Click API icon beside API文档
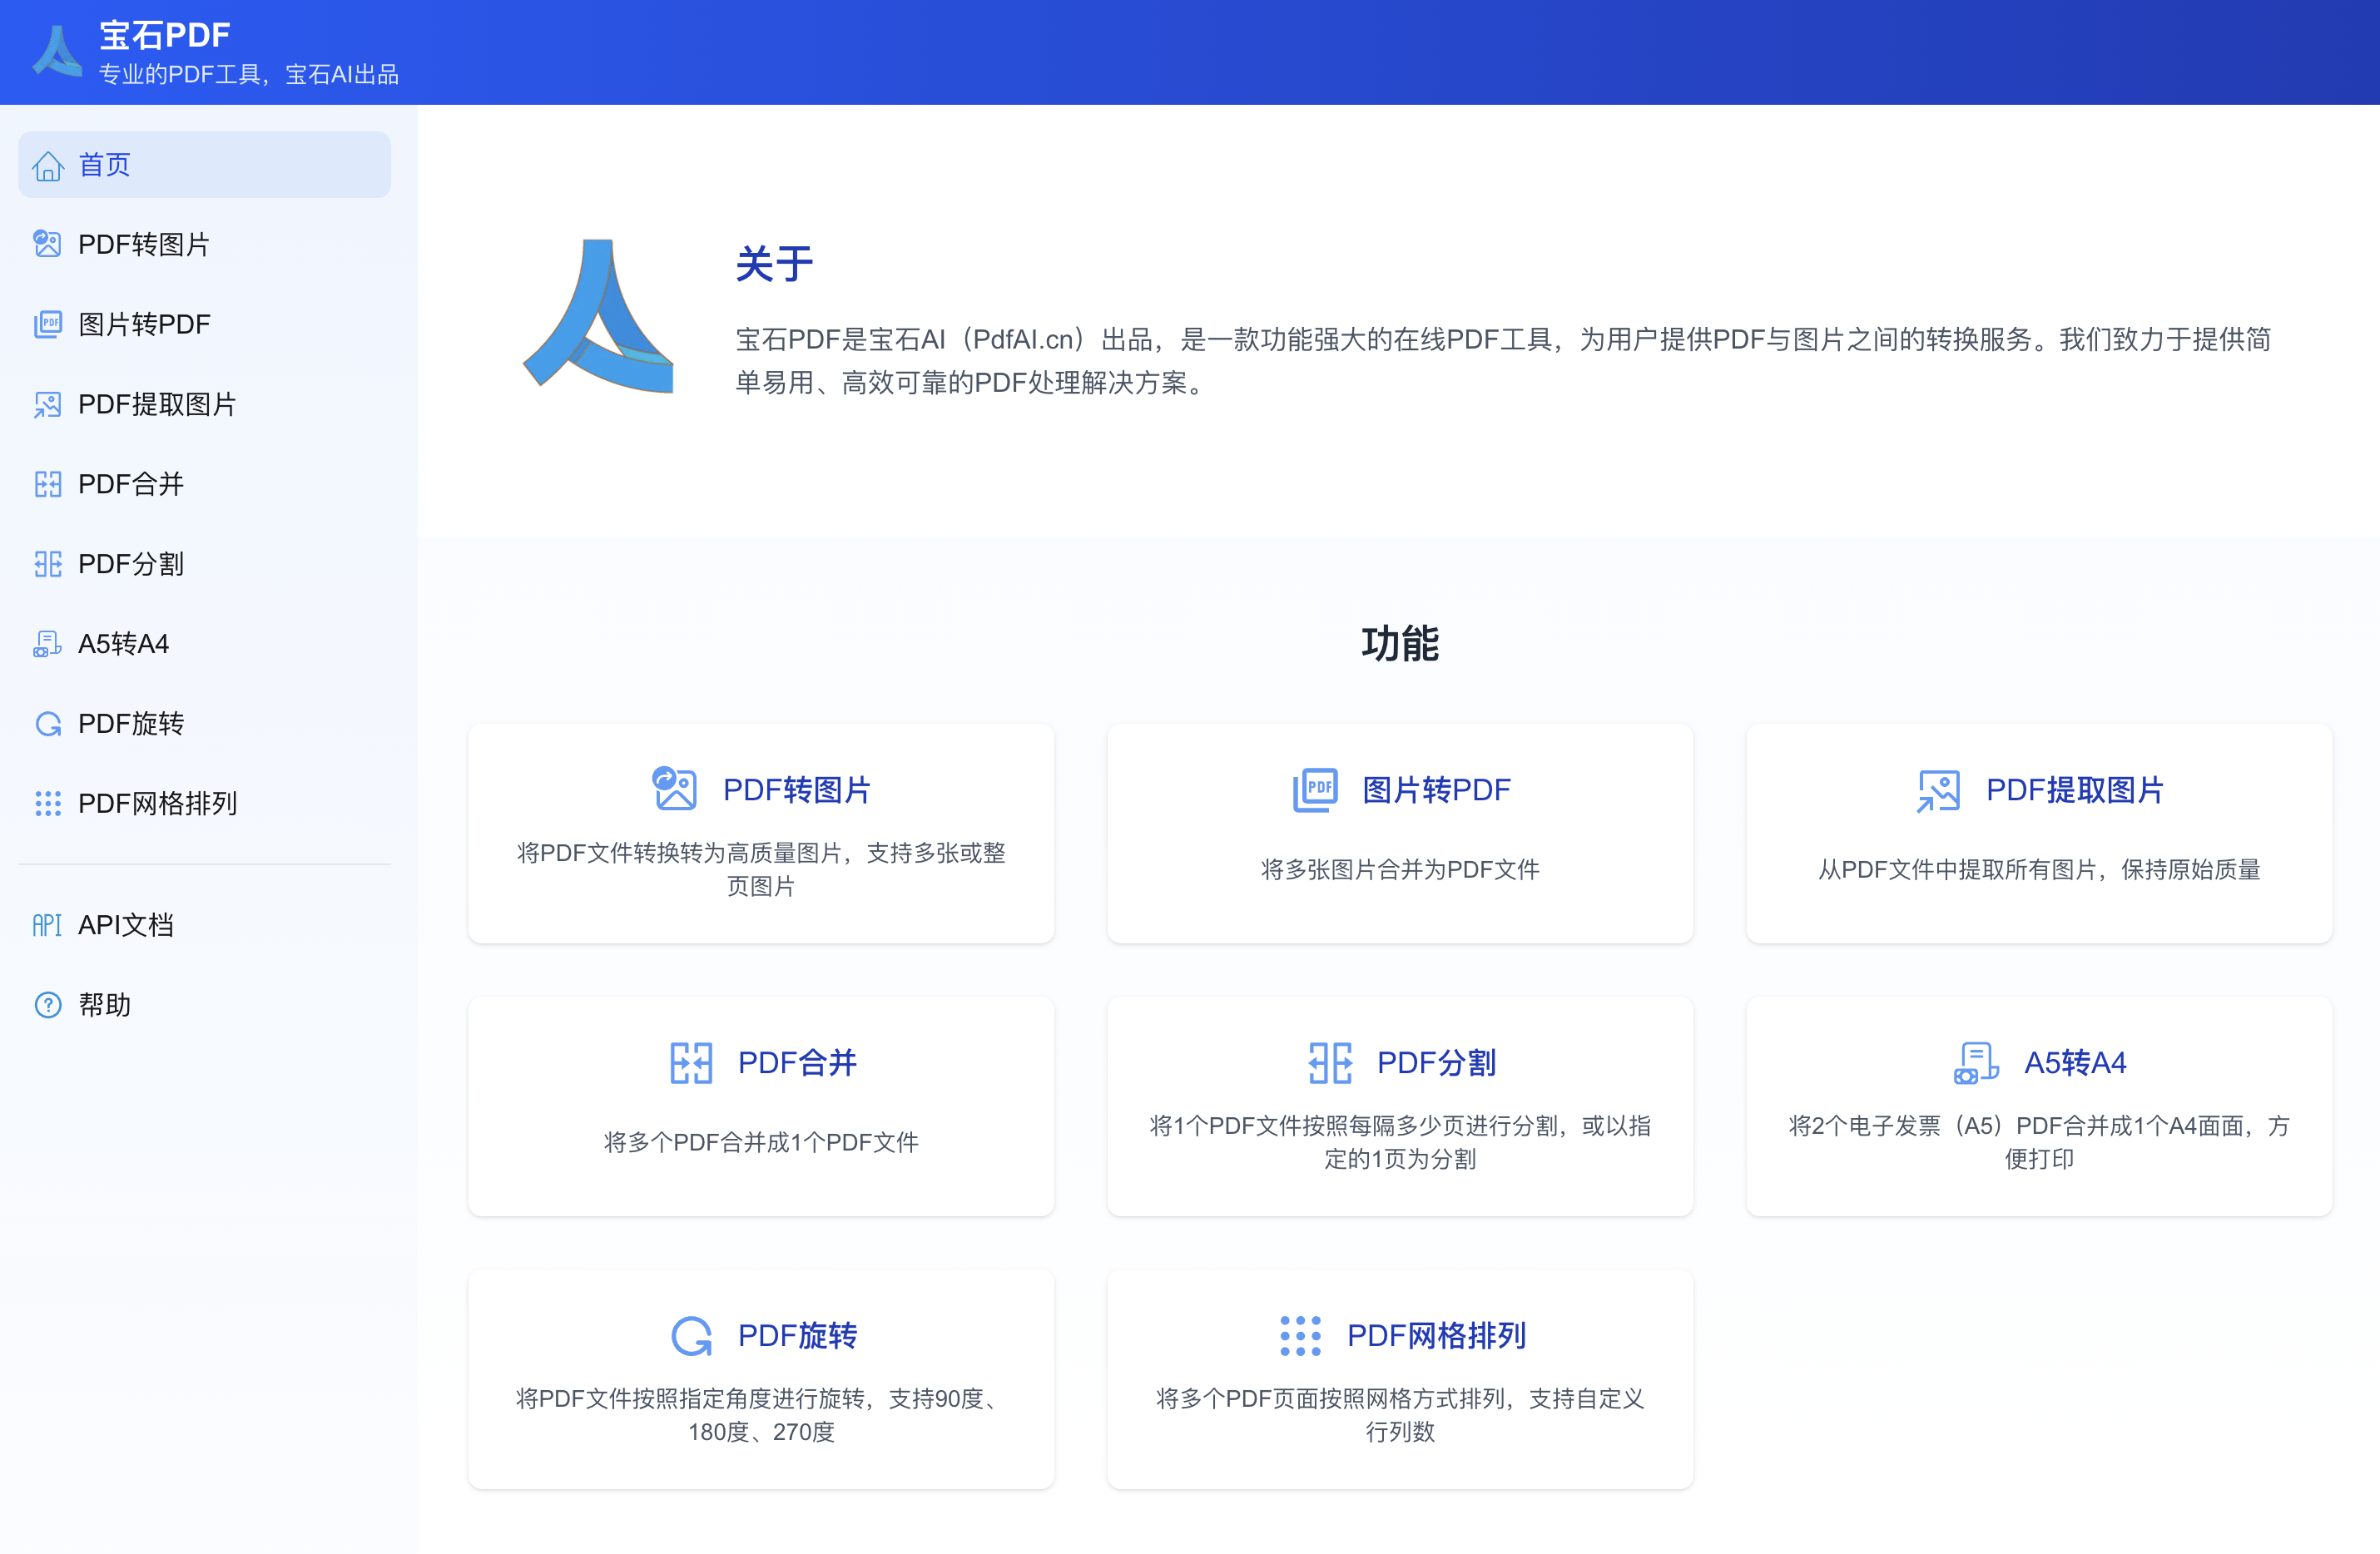2380x1554 pixels. click(x=47, y=925)
